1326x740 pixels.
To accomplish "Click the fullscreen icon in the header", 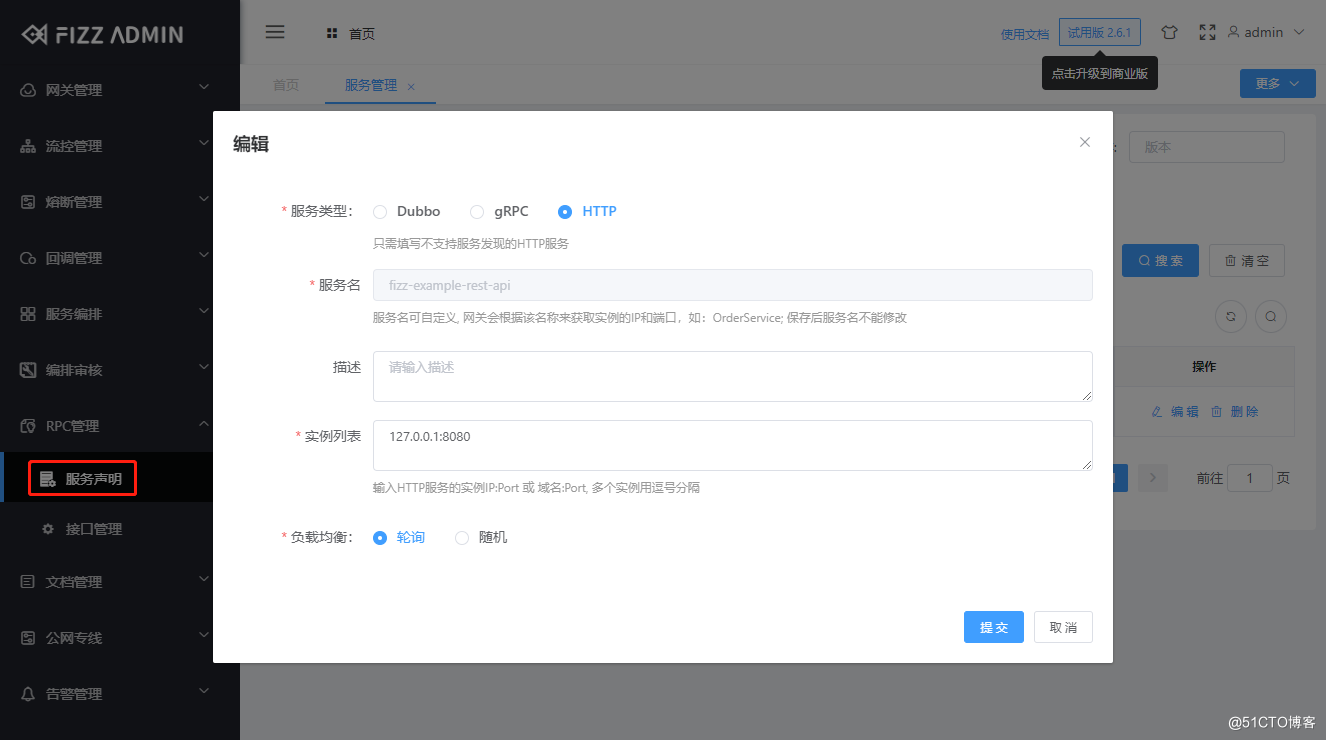I will coord(1207,31).
